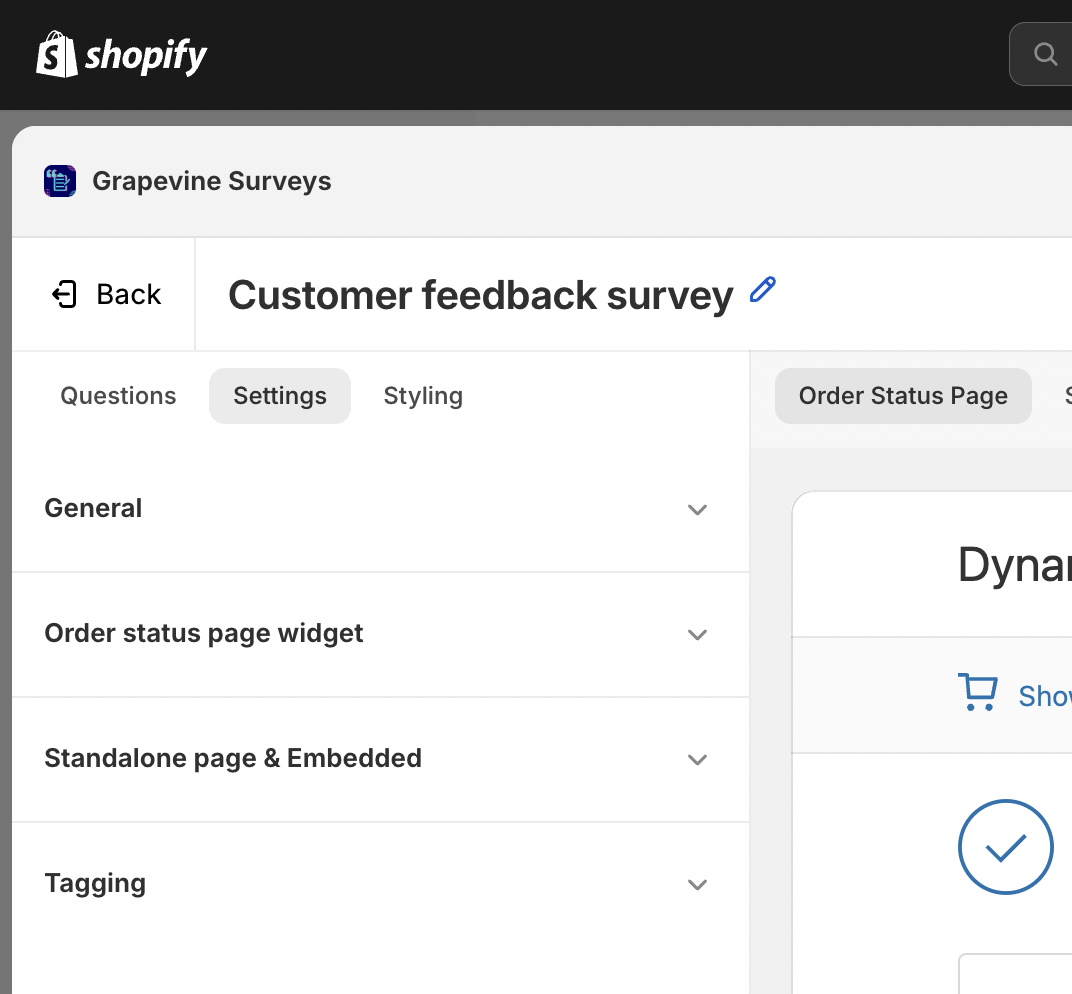Click the Show link beside the cart
The image size is (1072, 994).
click(x=1044, y=695)
